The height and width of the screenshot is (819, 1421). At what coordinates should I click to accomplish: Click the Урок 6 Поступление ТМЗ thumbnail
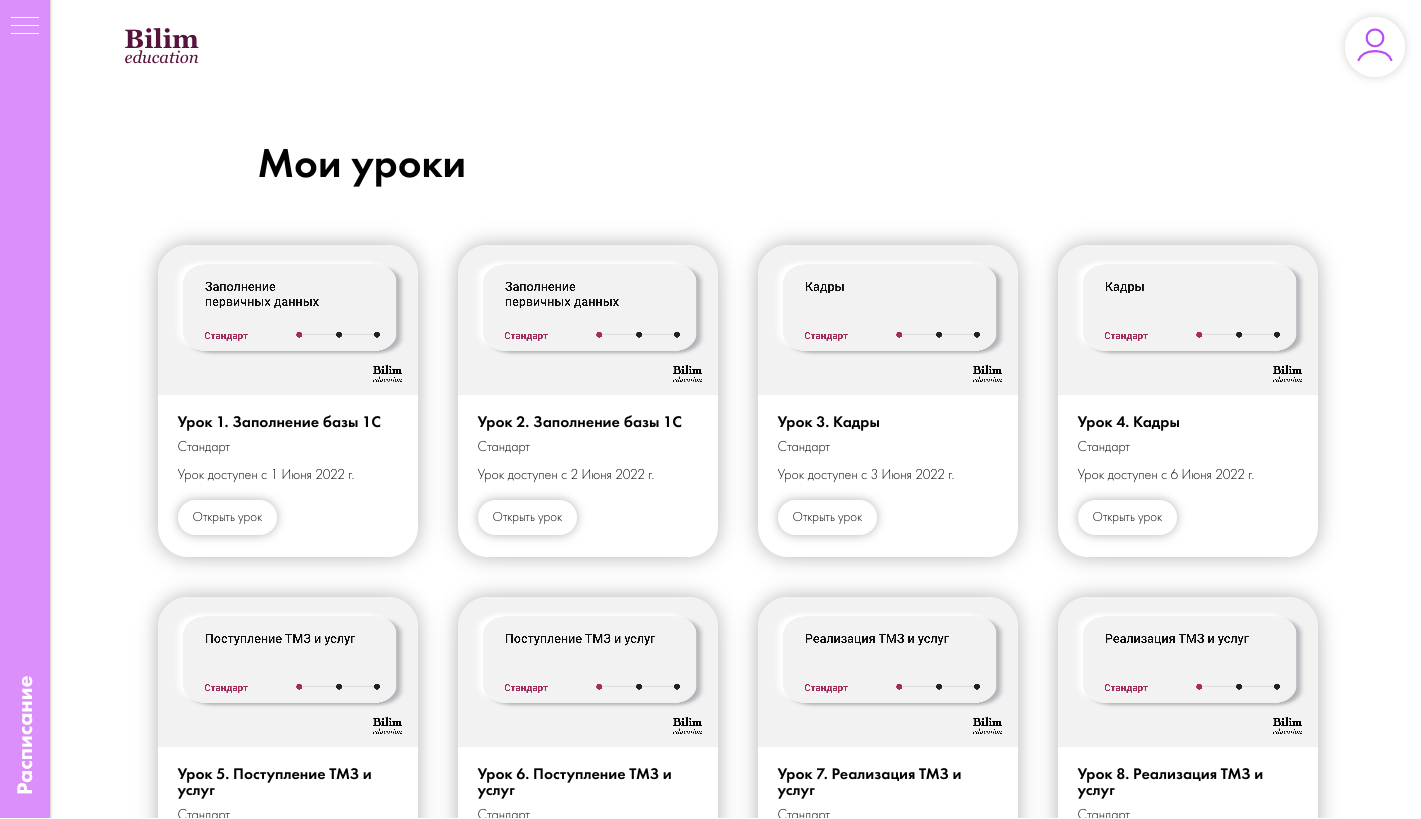point(588,672)
